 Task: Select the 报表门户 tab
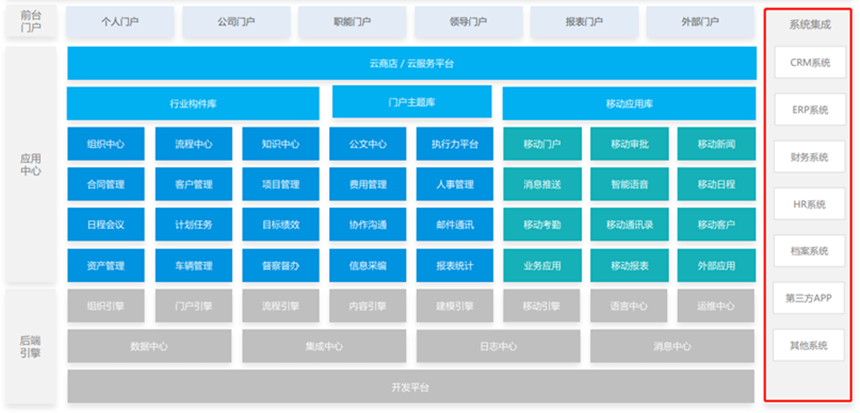pyautogui.click(x=584, y=21)
